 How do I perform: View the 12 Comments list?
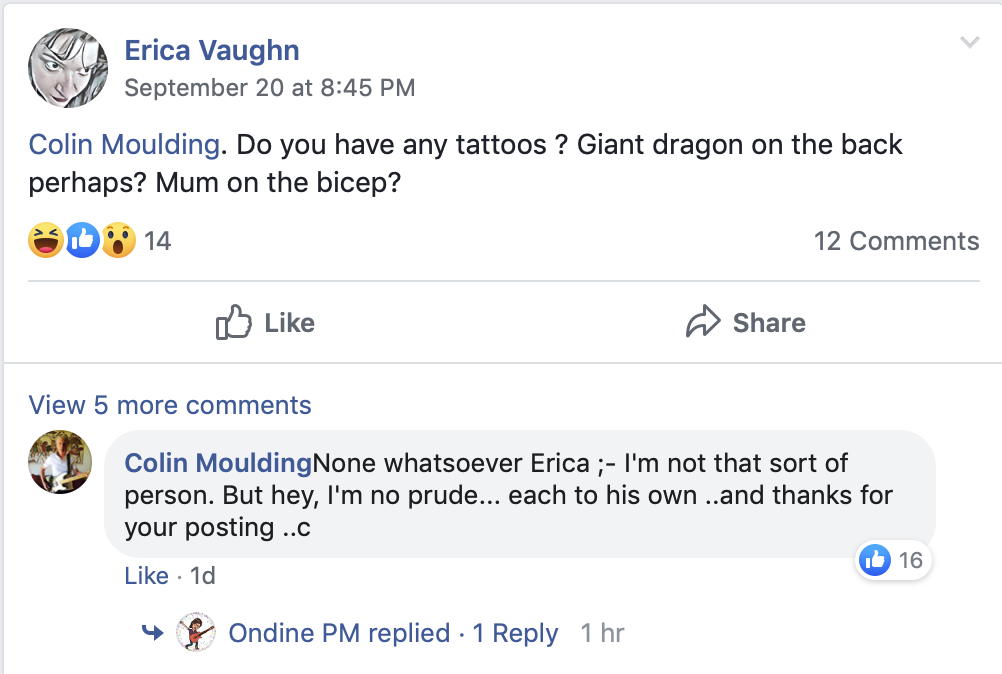(x=896, y=240)
